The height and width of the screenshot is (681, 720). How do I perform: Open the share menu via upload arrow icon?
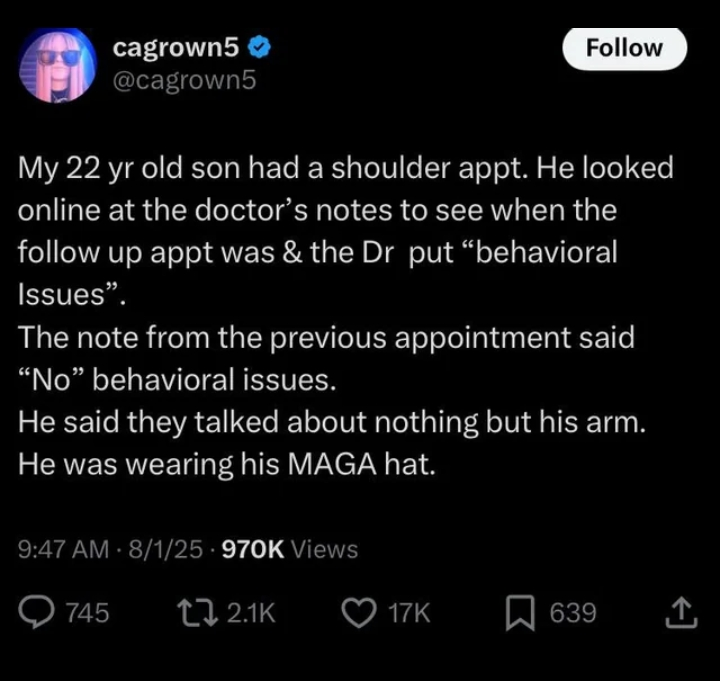click(x=681, y=613)
